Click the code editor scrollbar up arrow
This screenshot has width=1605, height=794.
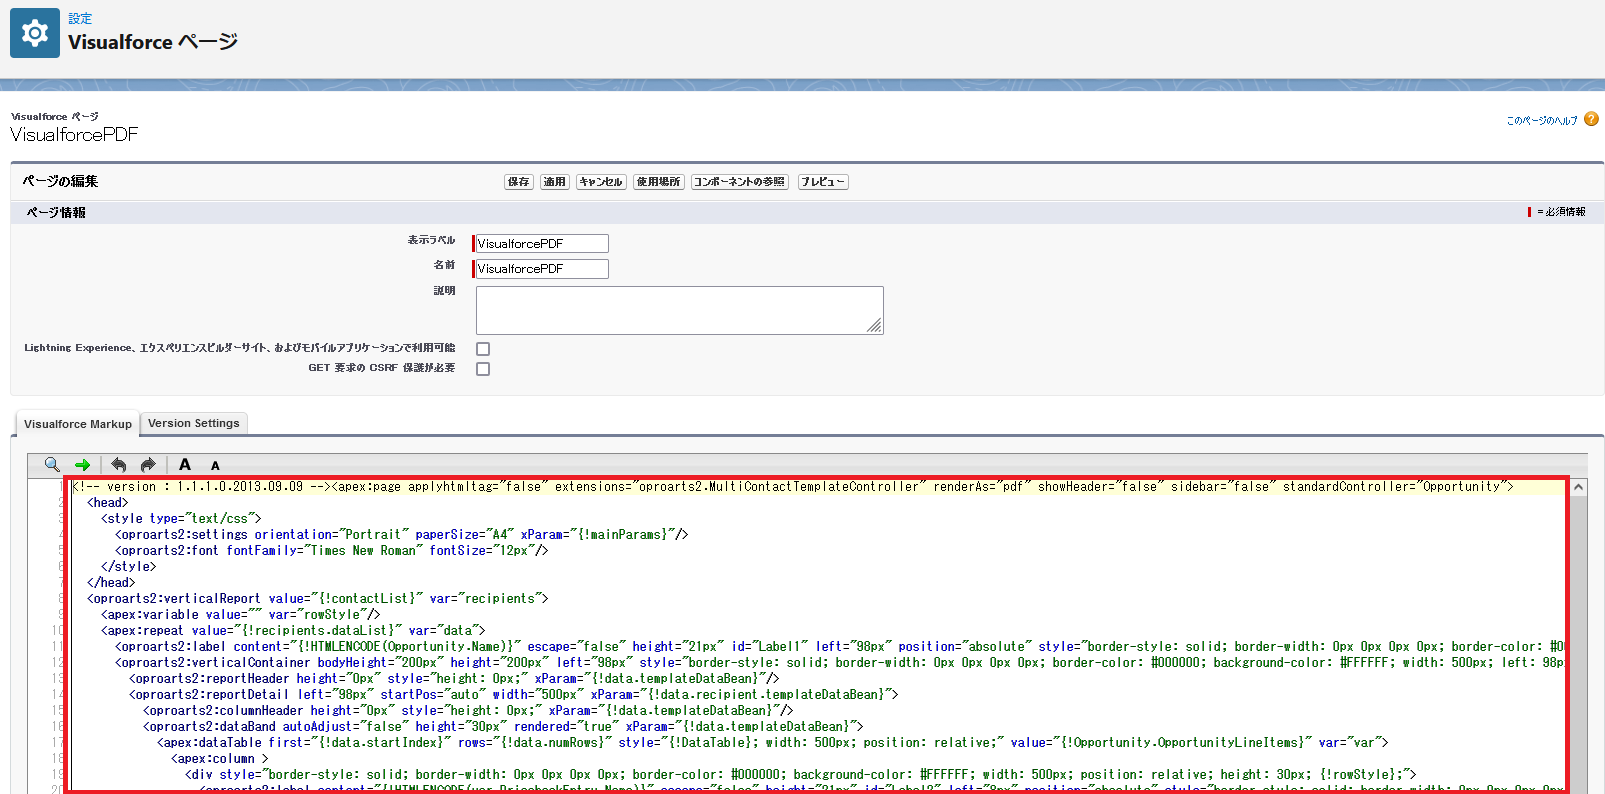pos(1578,487)
